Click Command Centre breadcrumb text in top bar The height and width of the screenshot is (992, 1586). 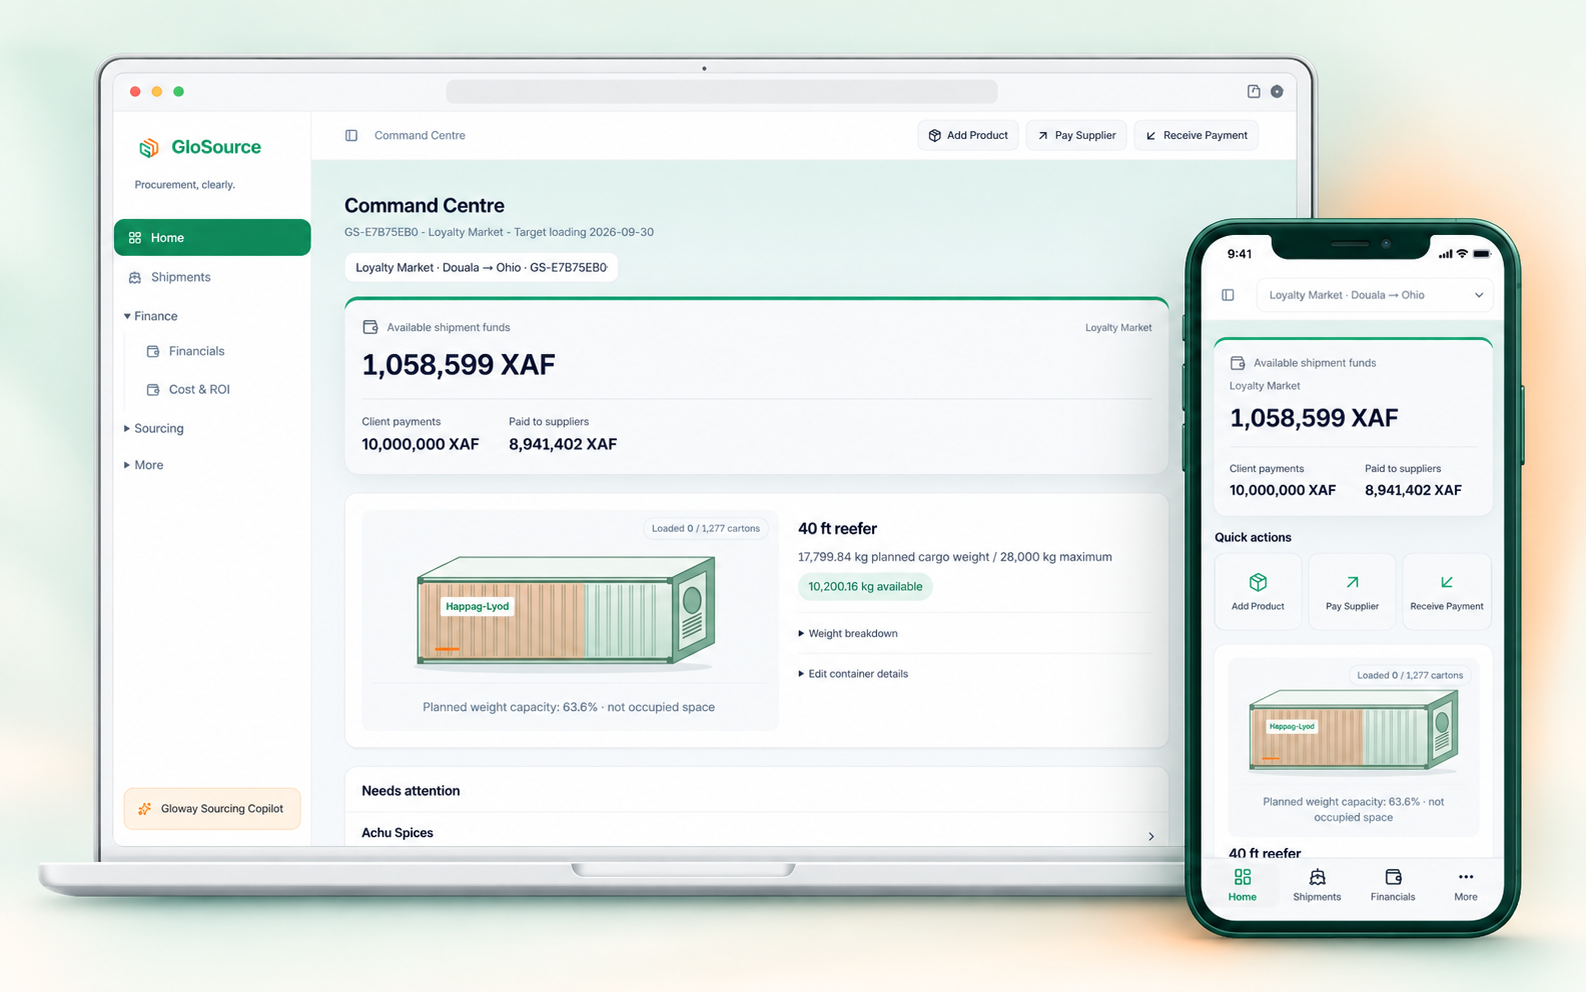click(420, 135)
